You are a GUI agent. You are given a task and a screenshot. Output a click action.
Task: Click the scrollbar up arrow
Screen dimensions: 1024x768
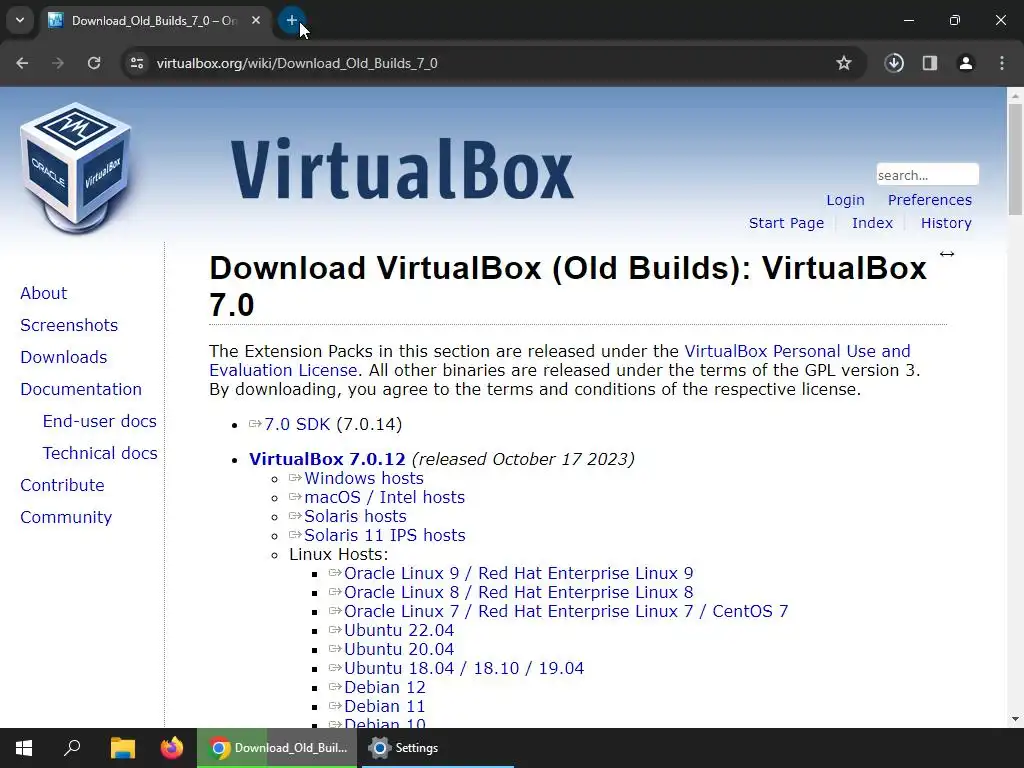[1015, 95]
